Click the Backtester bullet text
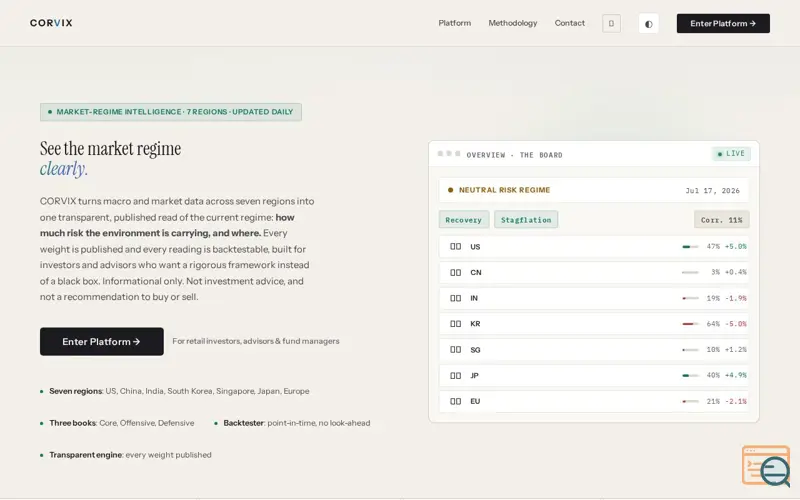This screenshot has width=800, height=500. [x=296, y=423]
